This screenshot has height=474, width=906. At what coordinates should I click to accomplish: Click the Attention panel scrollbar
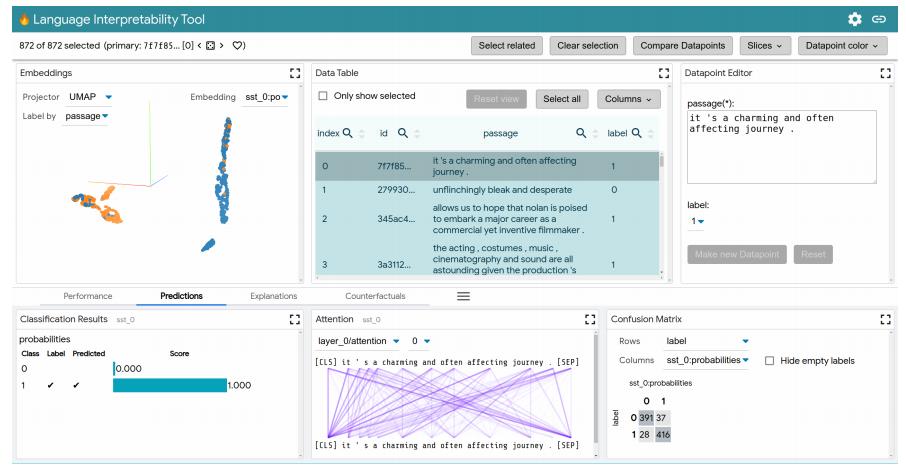[597, 387]
